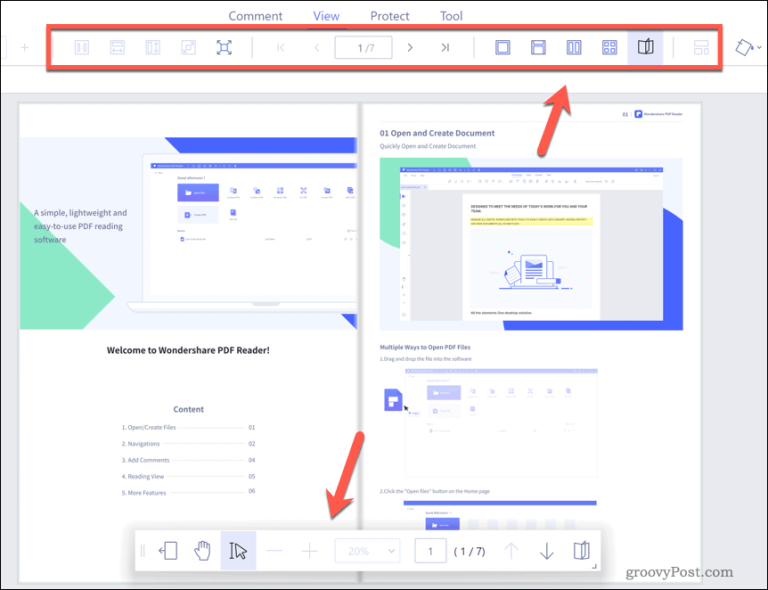The width and height of the screenshot is (768, 590).
Task: Expand the page background color dropdown
Action: coord(746,47)
